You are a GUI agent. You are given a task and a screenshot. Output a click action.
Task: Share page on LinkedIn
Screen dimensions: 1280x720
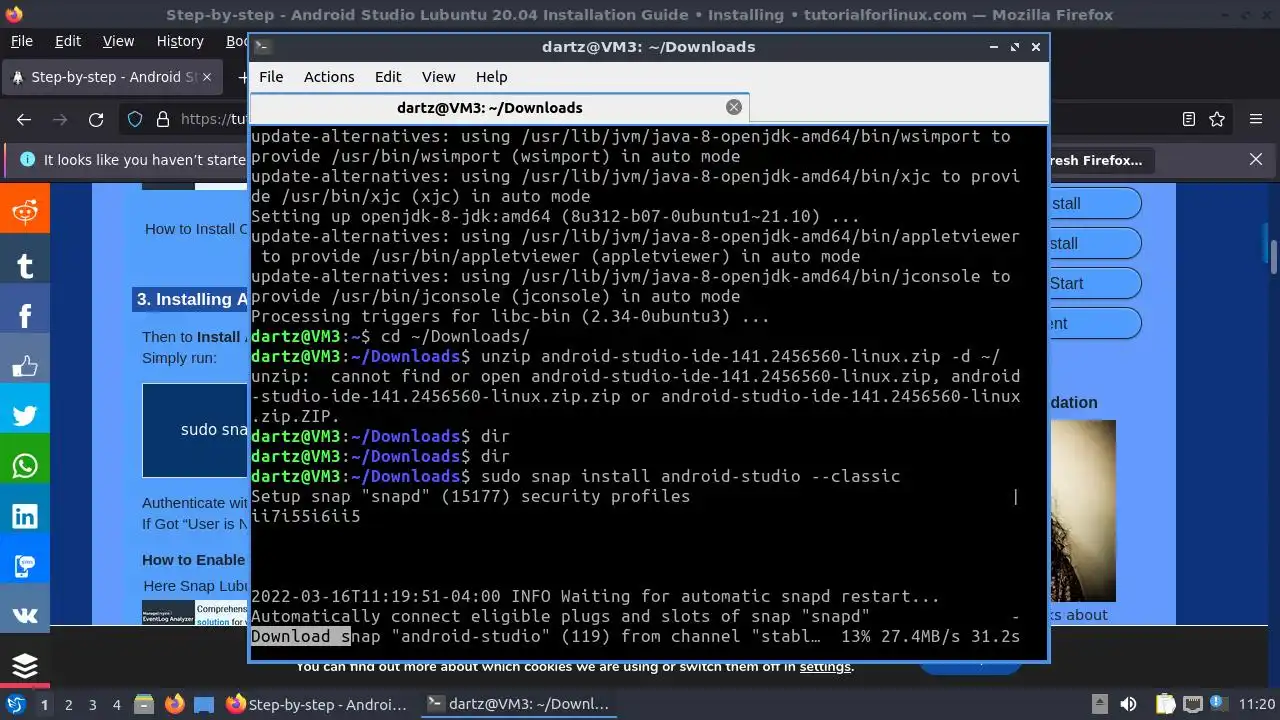[25, 516]
